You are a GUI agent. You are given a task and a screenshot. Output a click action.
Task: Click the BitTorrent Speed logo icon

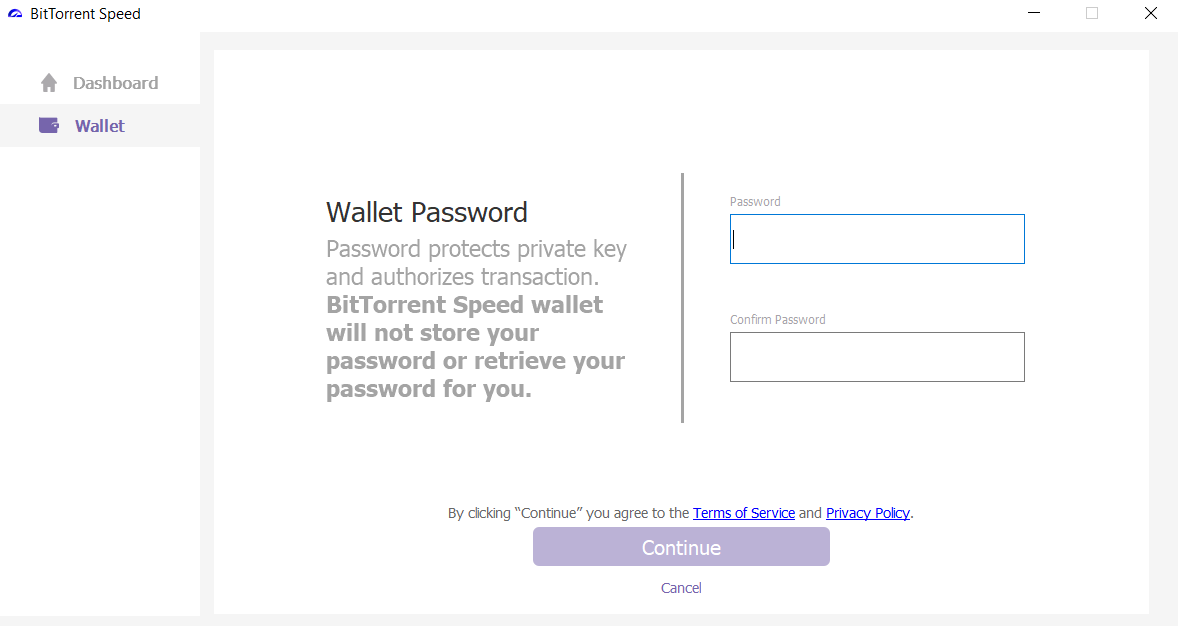pyautogui.click(x=15, y=14)
